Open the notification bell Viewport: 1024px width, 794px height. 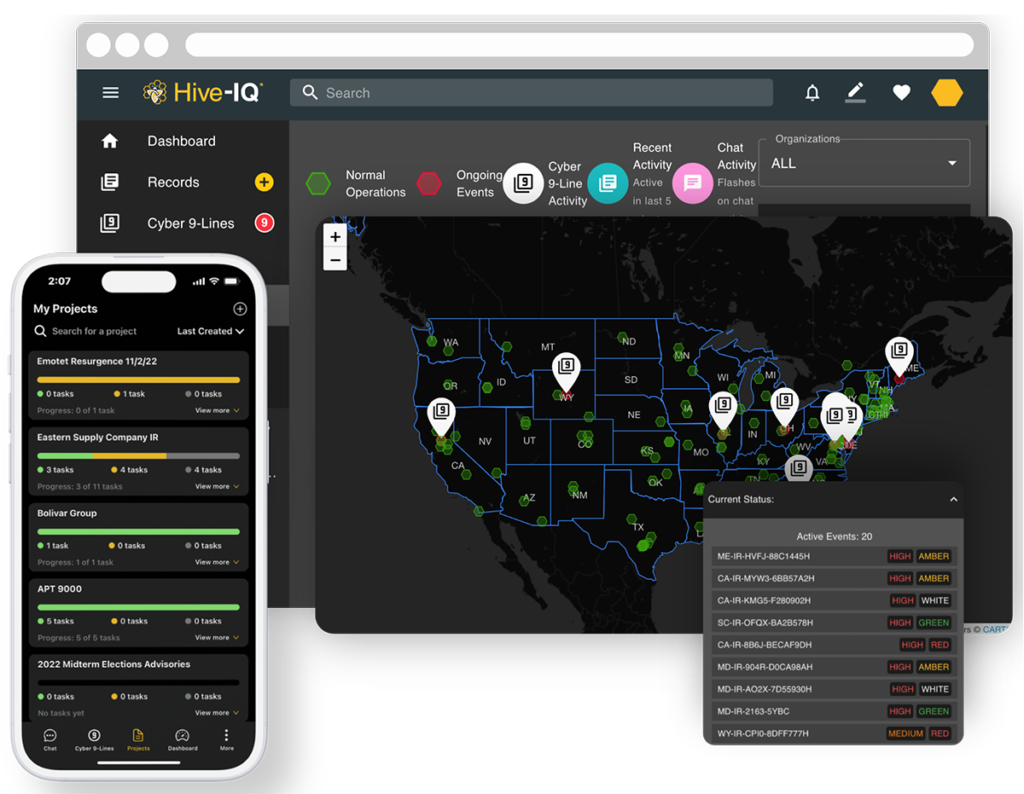click(x=812, y=92)
